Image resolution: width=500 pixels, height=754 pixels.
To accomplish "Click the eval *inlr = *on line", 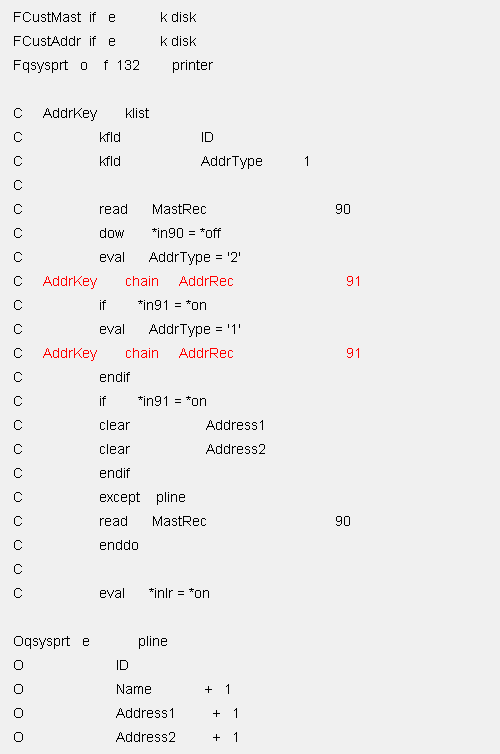I will pos(112,593).
